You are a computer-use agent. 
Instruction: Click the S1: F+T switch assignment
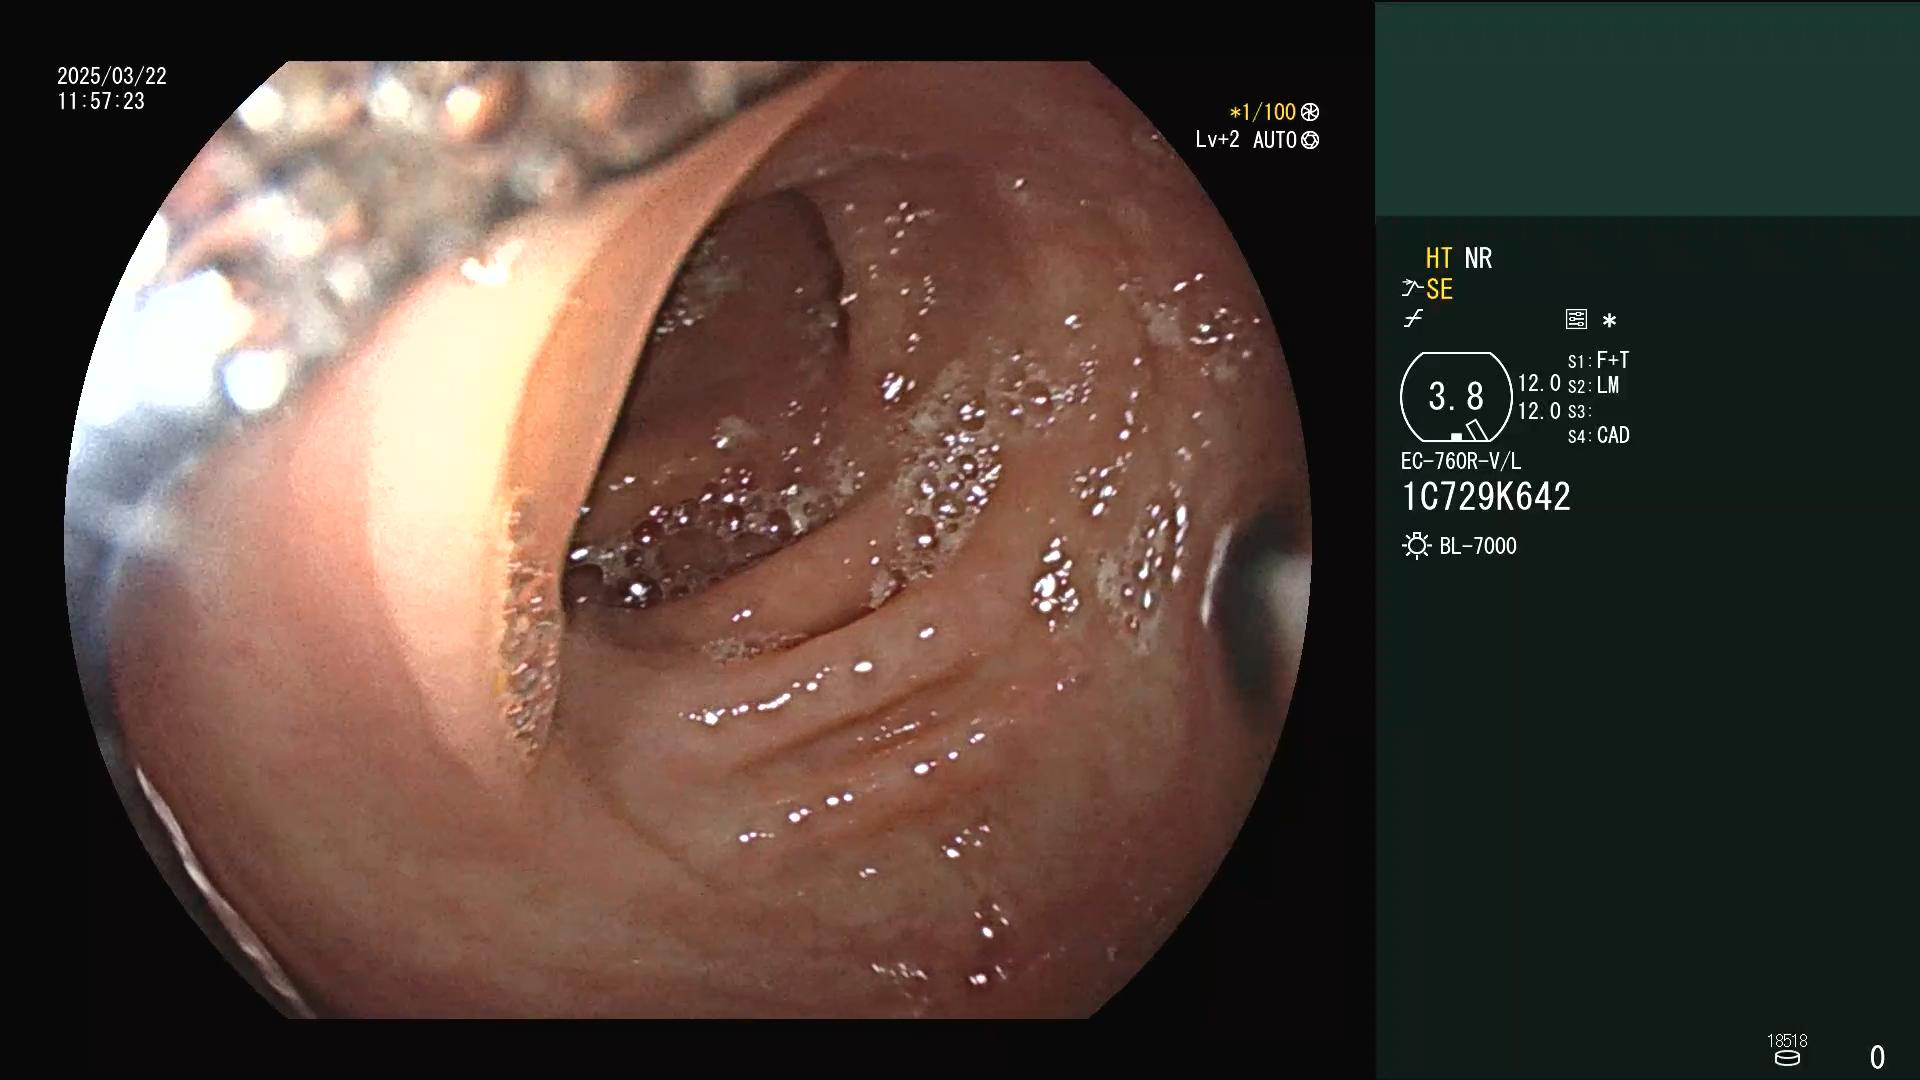[x=1598, y=360]
